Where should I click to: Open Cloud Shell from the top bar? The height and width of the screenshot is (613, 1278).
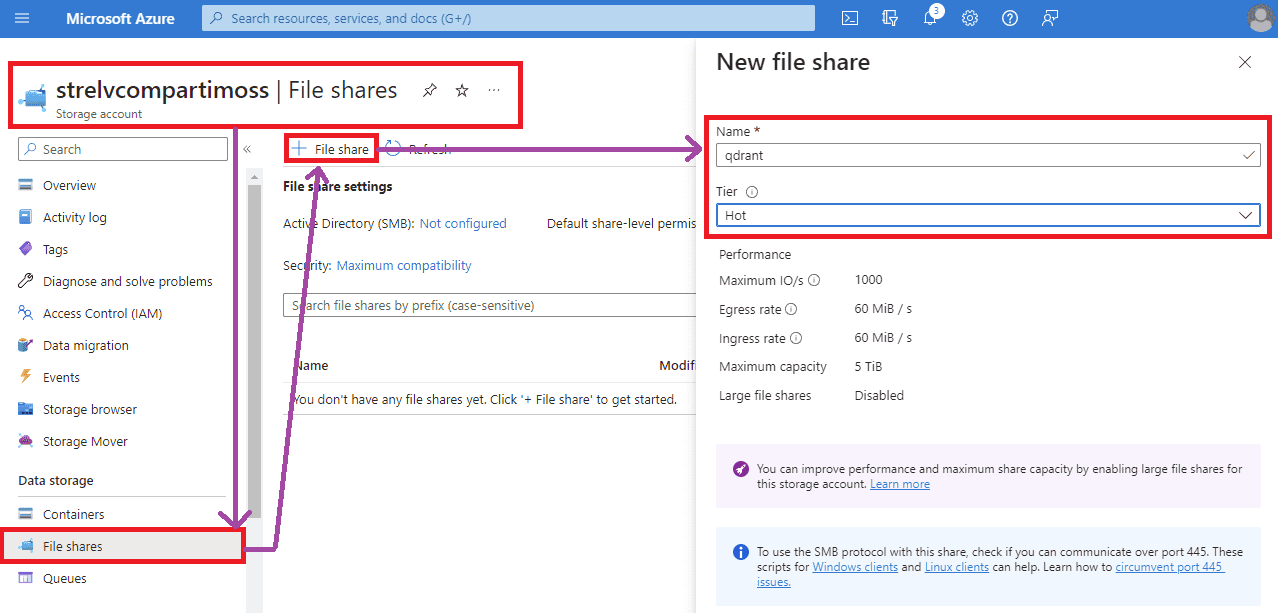pos(849,18)
